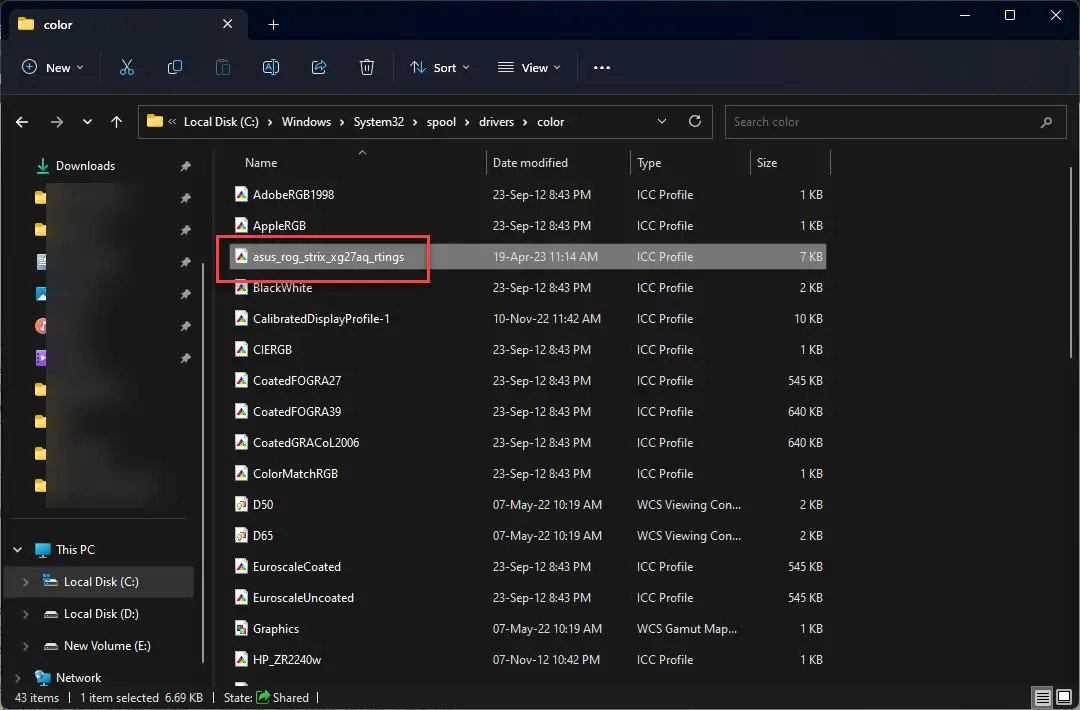1080x710 pixels.
Task: Expand address bar history dropdown
Action: 662,121
